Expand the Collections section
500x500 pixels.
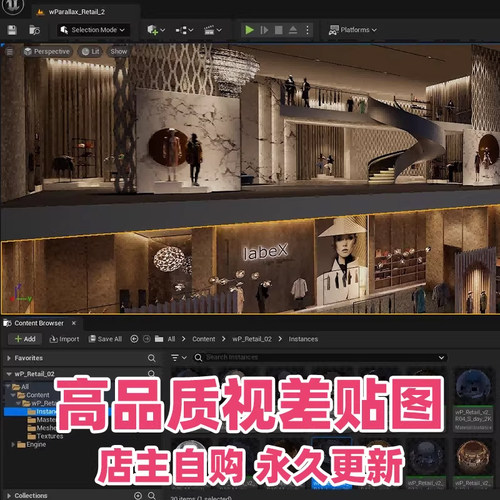tap(9, 496)
